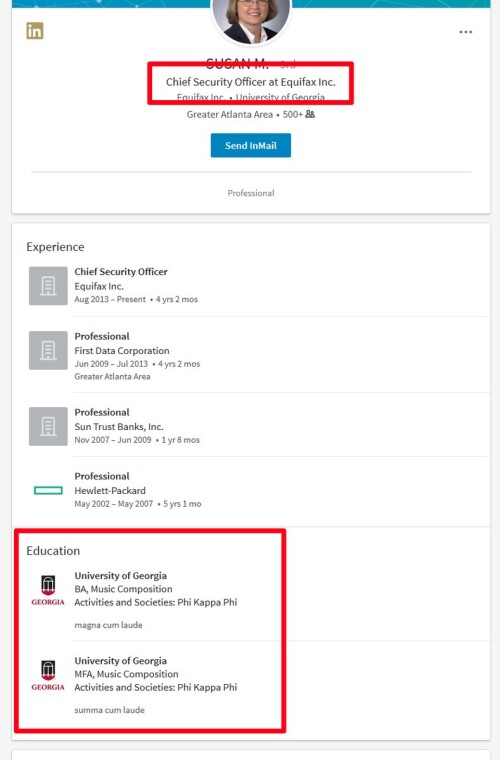Click the LinkedIn logo icon
This screenshot has width=500, height=760.
coord(35,31)
